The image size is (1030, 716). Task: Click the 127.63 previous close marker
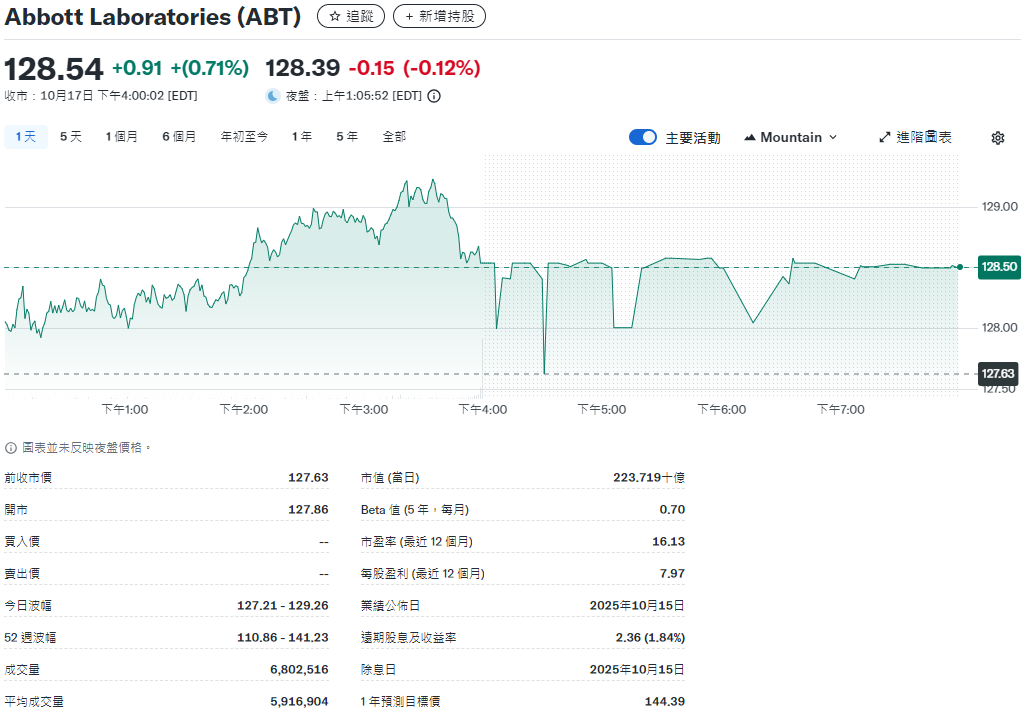coord(998,374)
